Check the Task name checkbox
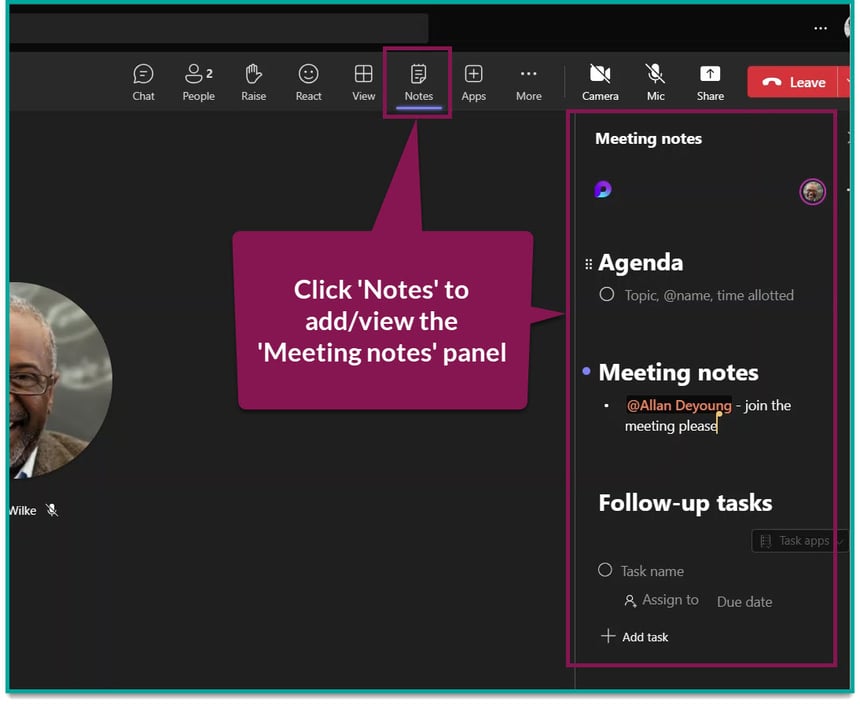 (x=605, y=570)
